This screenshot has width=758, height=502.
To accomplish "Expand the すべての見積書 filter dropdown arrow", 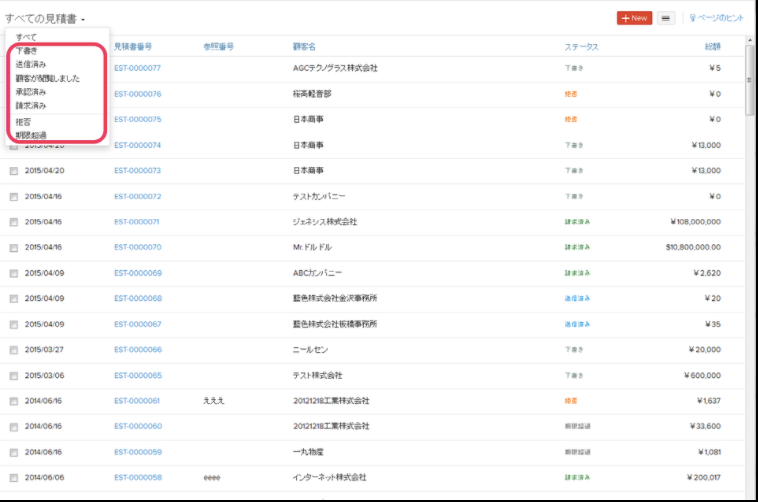I will tap(84, 20).
